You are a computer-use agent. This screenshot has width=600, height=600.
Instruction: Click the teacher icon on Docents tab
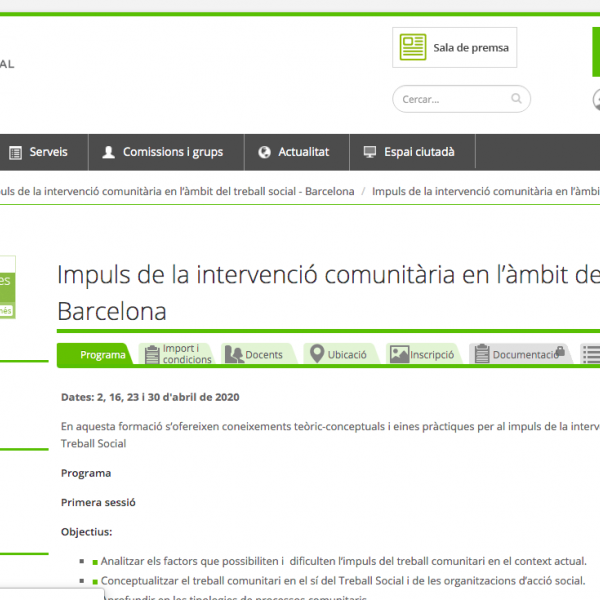pyautogui.click(x=234, y=354)
